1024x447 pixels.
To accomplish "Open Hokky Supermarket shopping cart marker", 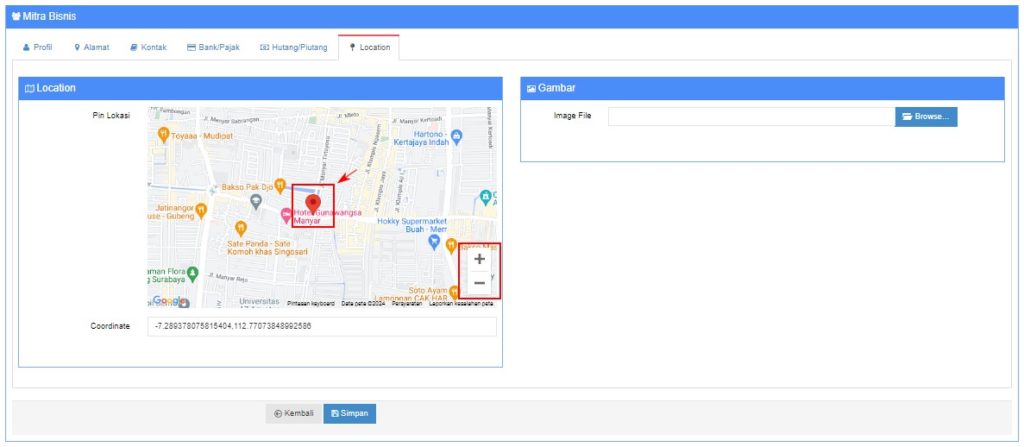I will [x=434, y=242].
